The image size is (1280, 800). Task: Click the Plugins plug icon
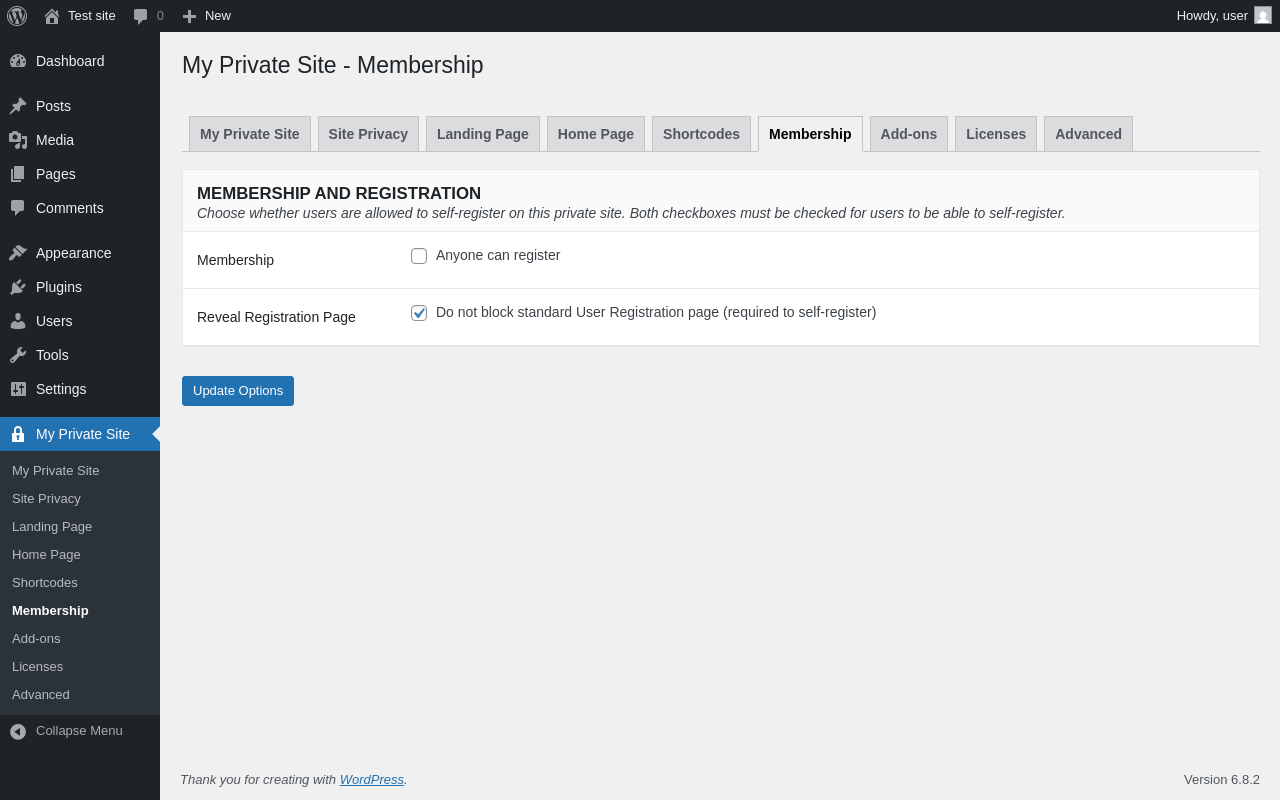pyautogui.click(x=18, y=287)
